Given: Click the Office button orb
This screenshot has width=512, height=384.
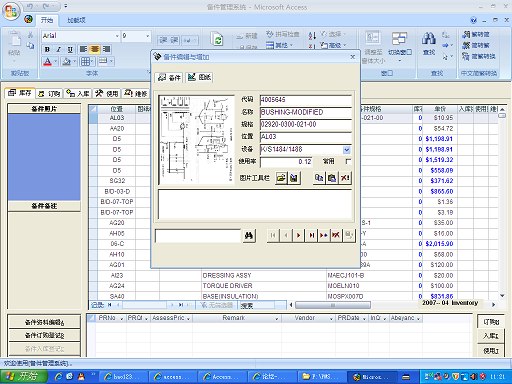Looking at the screenshot, I should (11, 12).
